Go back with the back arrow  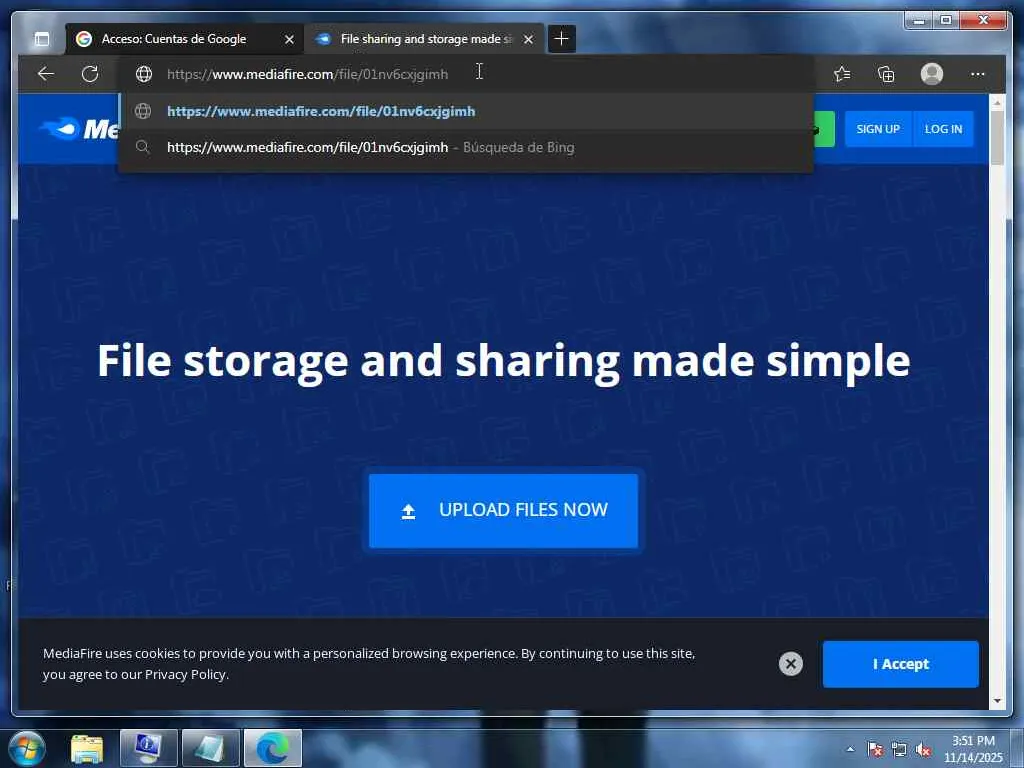46,74
